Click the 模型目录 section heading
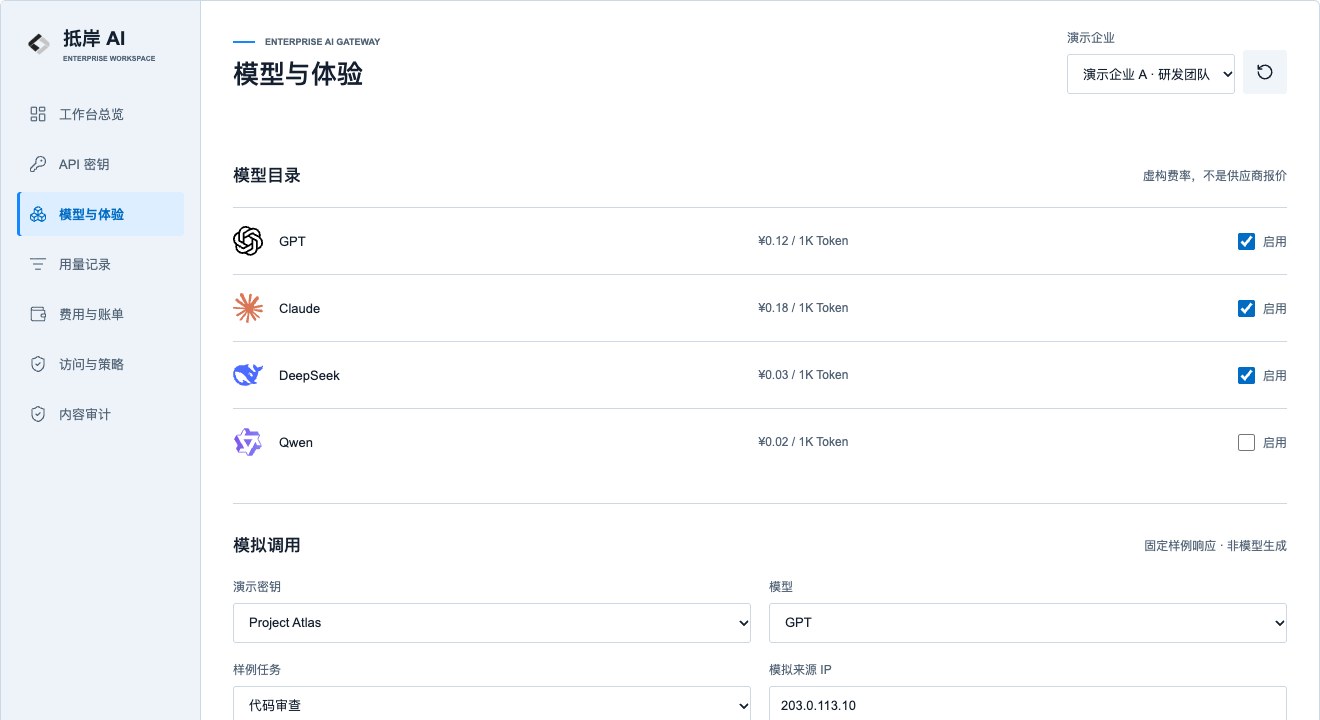The image size is (1320, 720). [x=267, y=175]
